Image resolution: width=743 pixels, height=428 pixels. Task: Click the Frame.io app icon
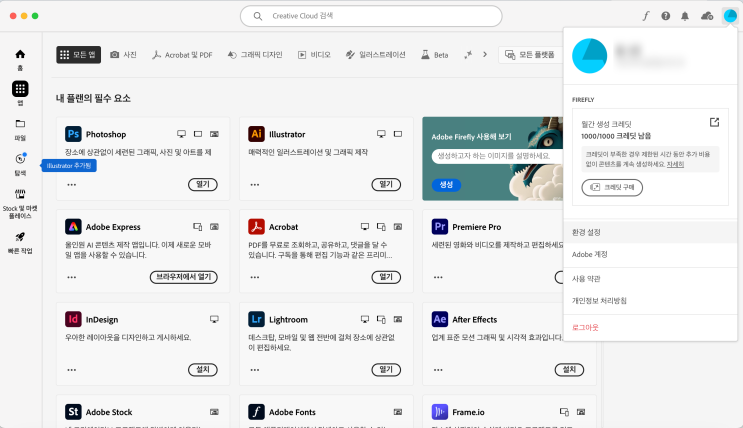tap(440, 411)
